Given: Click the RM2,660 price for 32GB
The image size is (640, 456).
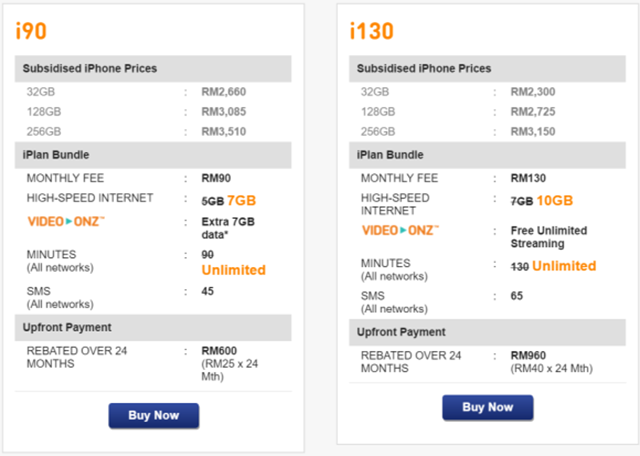Looking at the screenshot, I should tap(224, 92).
